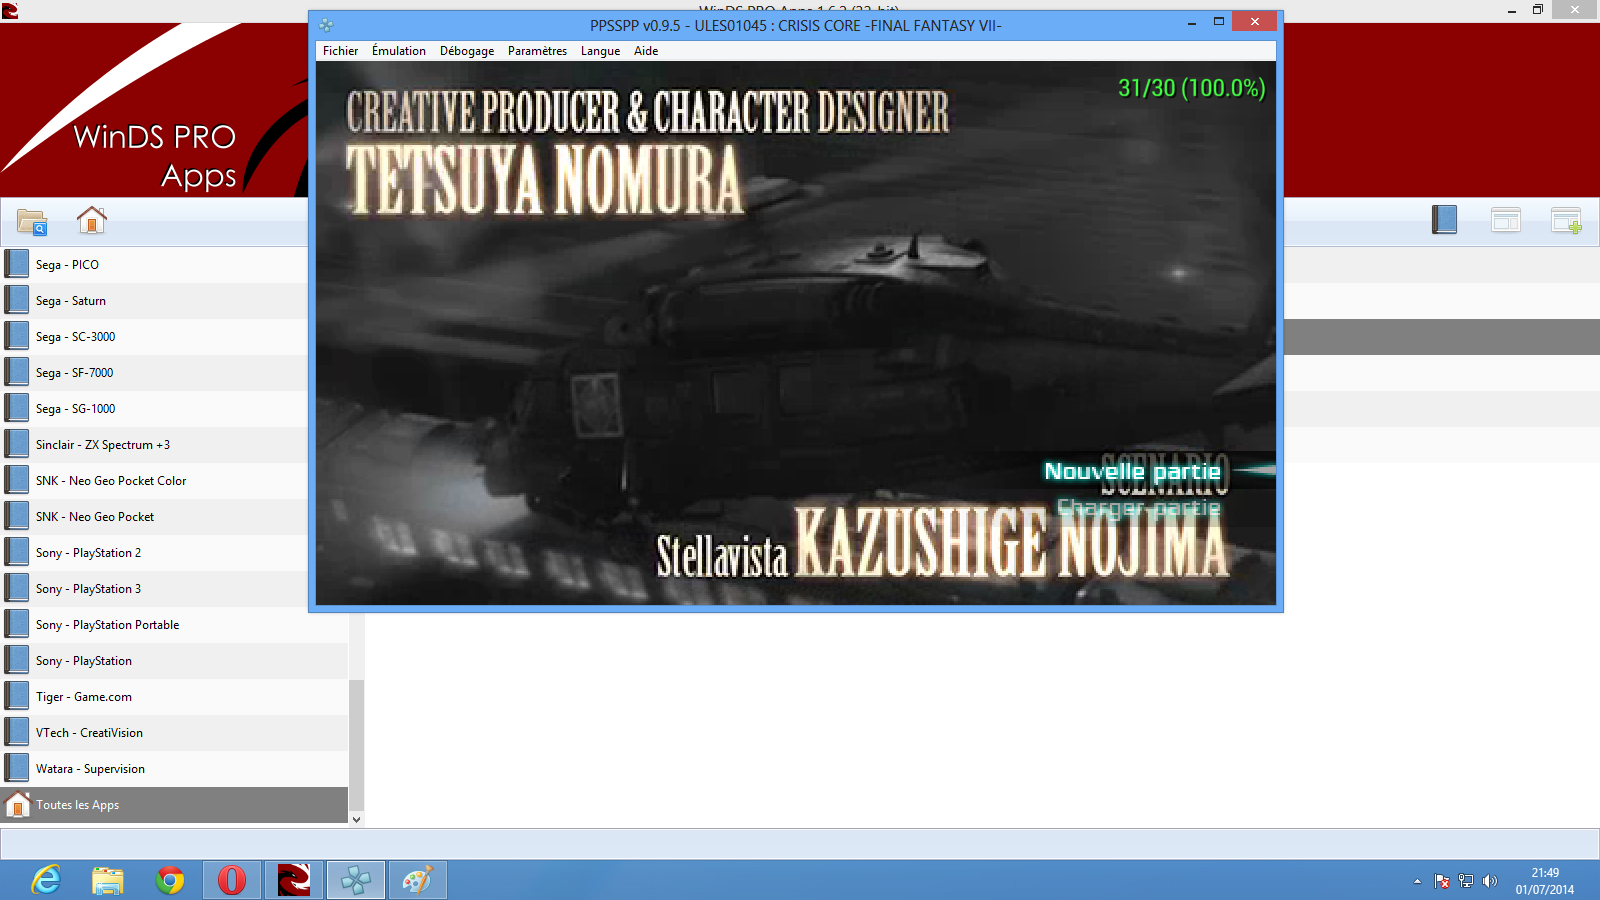Click the PPSSPP title bar app icon
The width and height of the screenshot is (1600, 900).
coord(326,25)
